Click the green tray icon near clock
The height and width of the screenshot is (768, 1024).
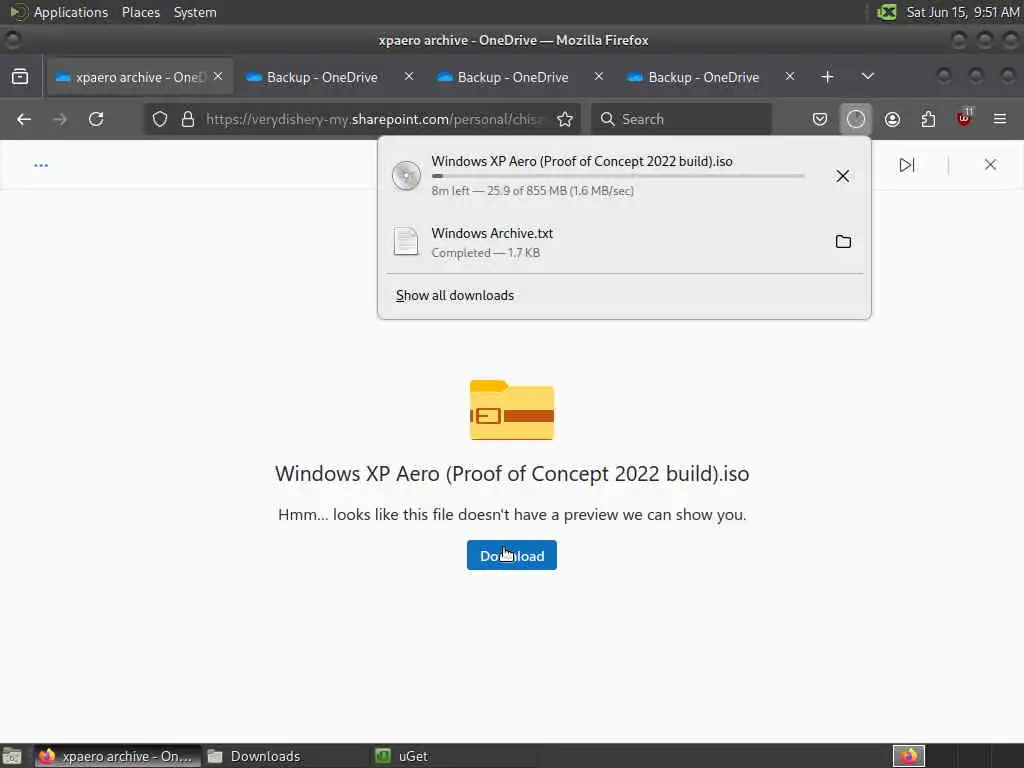(x=886, y=12)
